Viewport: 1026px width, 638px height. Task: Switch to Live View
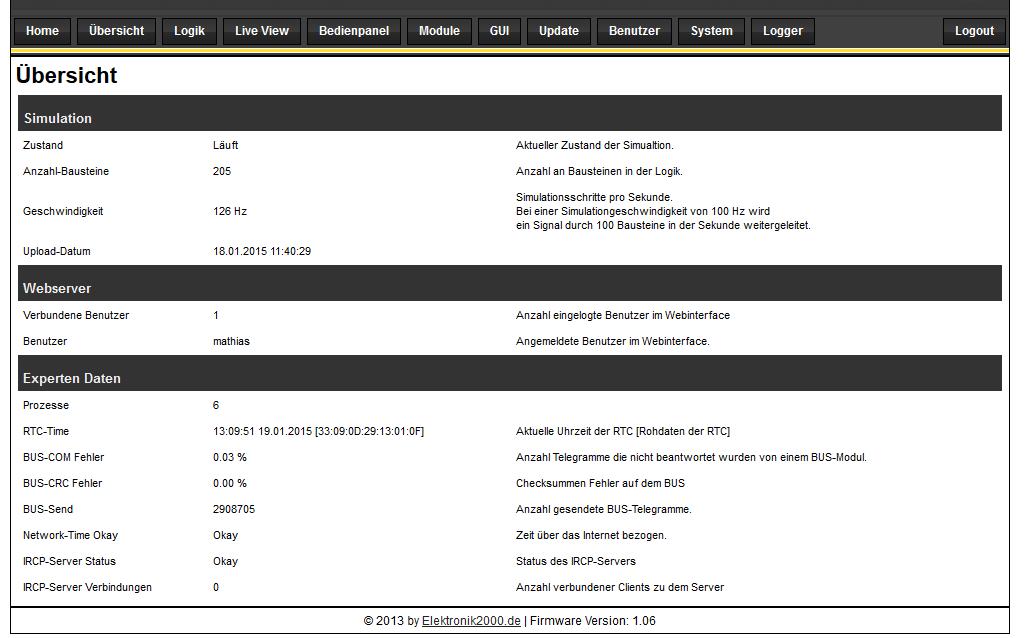(x=262, y=31)
